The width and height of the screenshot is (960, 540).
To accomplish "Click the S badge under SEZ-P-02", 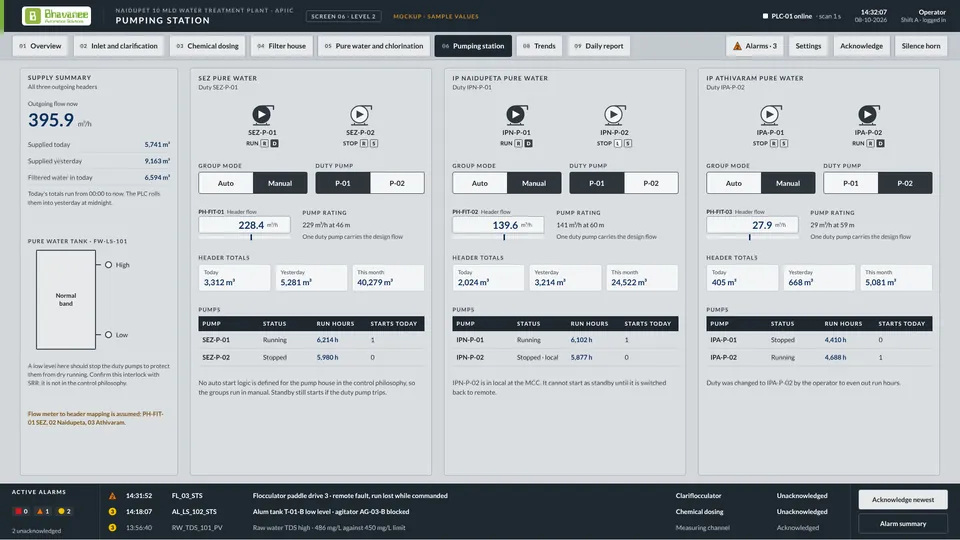I will tap(374, 143).
